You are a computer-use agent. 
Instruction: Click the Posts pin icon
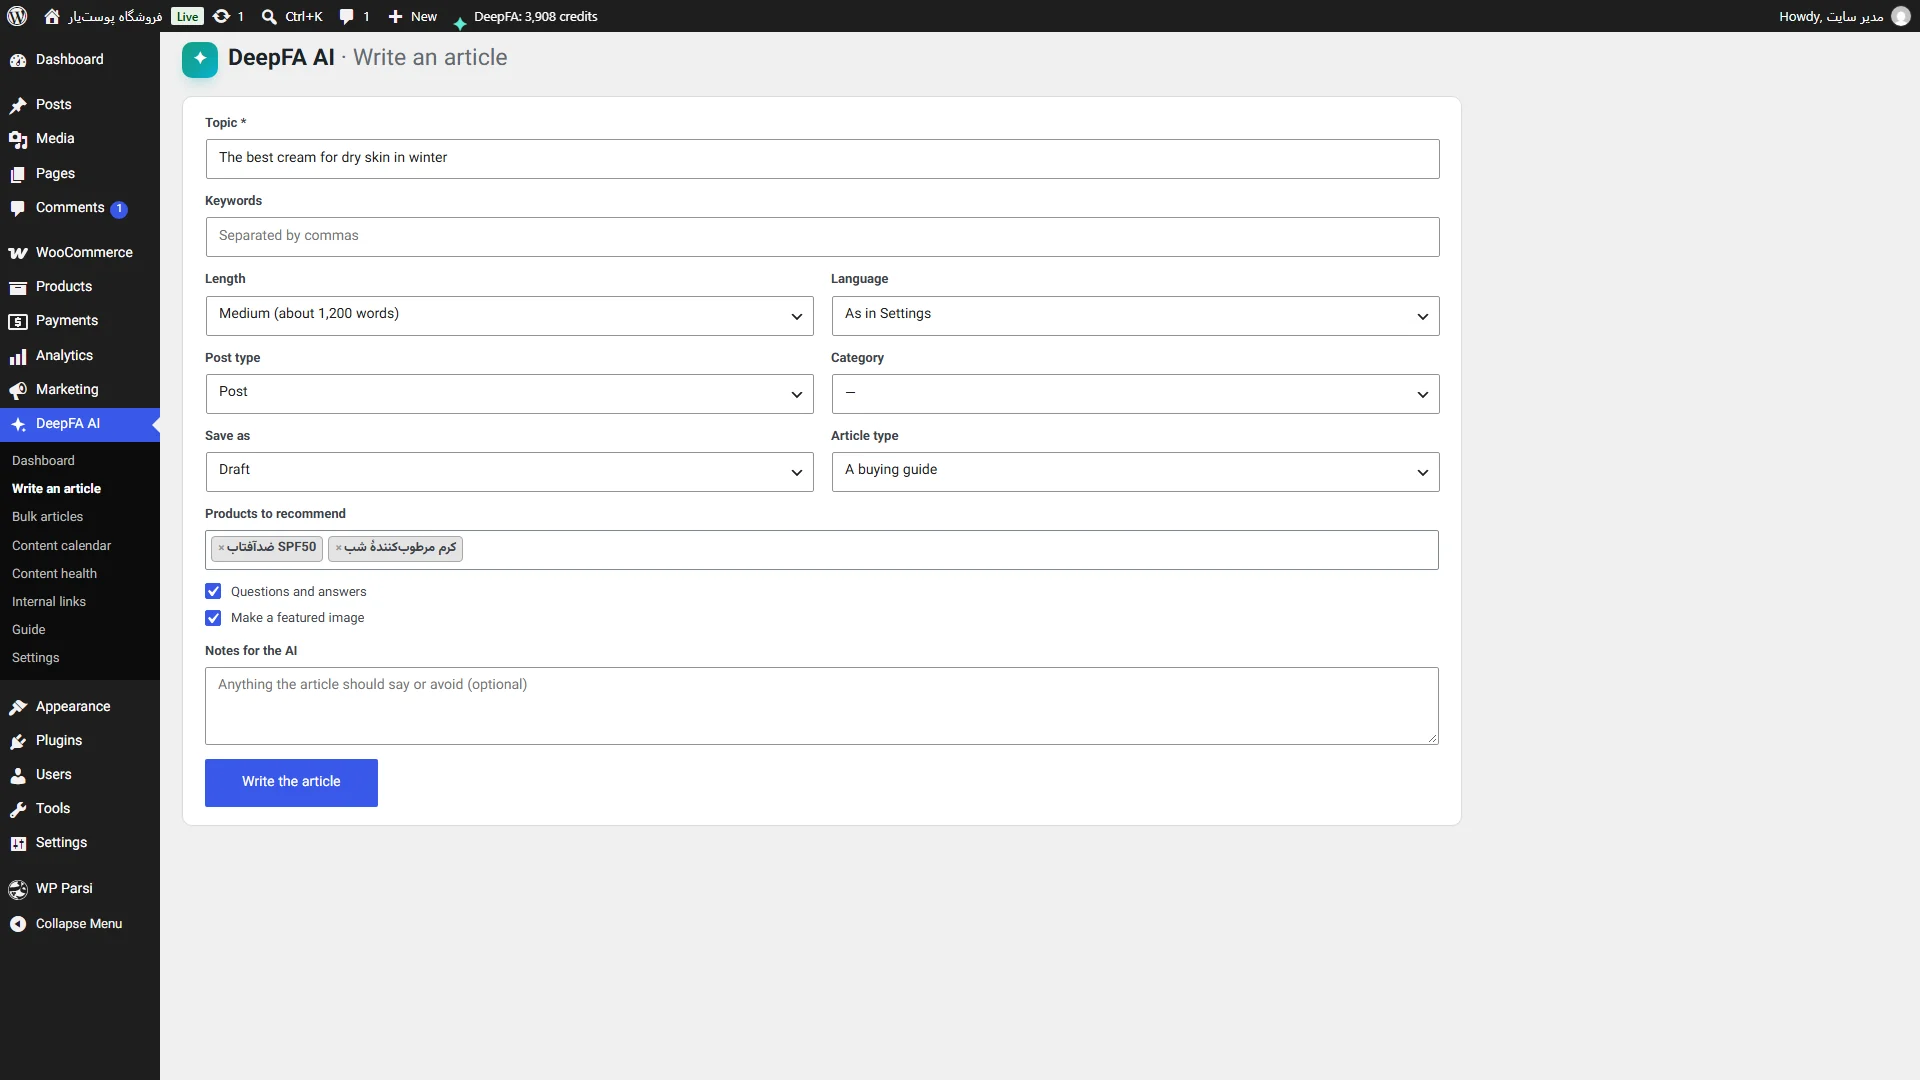point(18,105)
